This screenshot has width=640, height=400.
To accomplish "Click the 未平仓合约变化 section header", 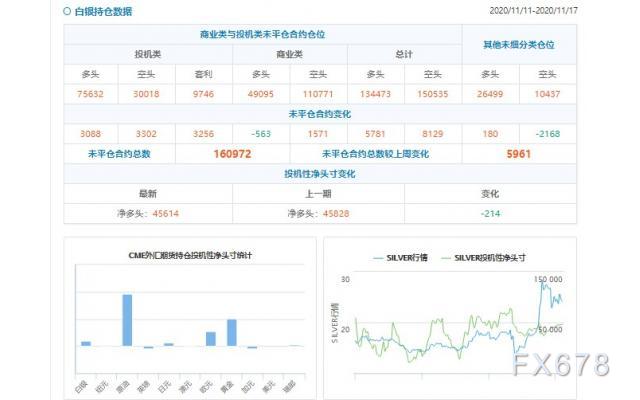I will click(x=320, y=114).
